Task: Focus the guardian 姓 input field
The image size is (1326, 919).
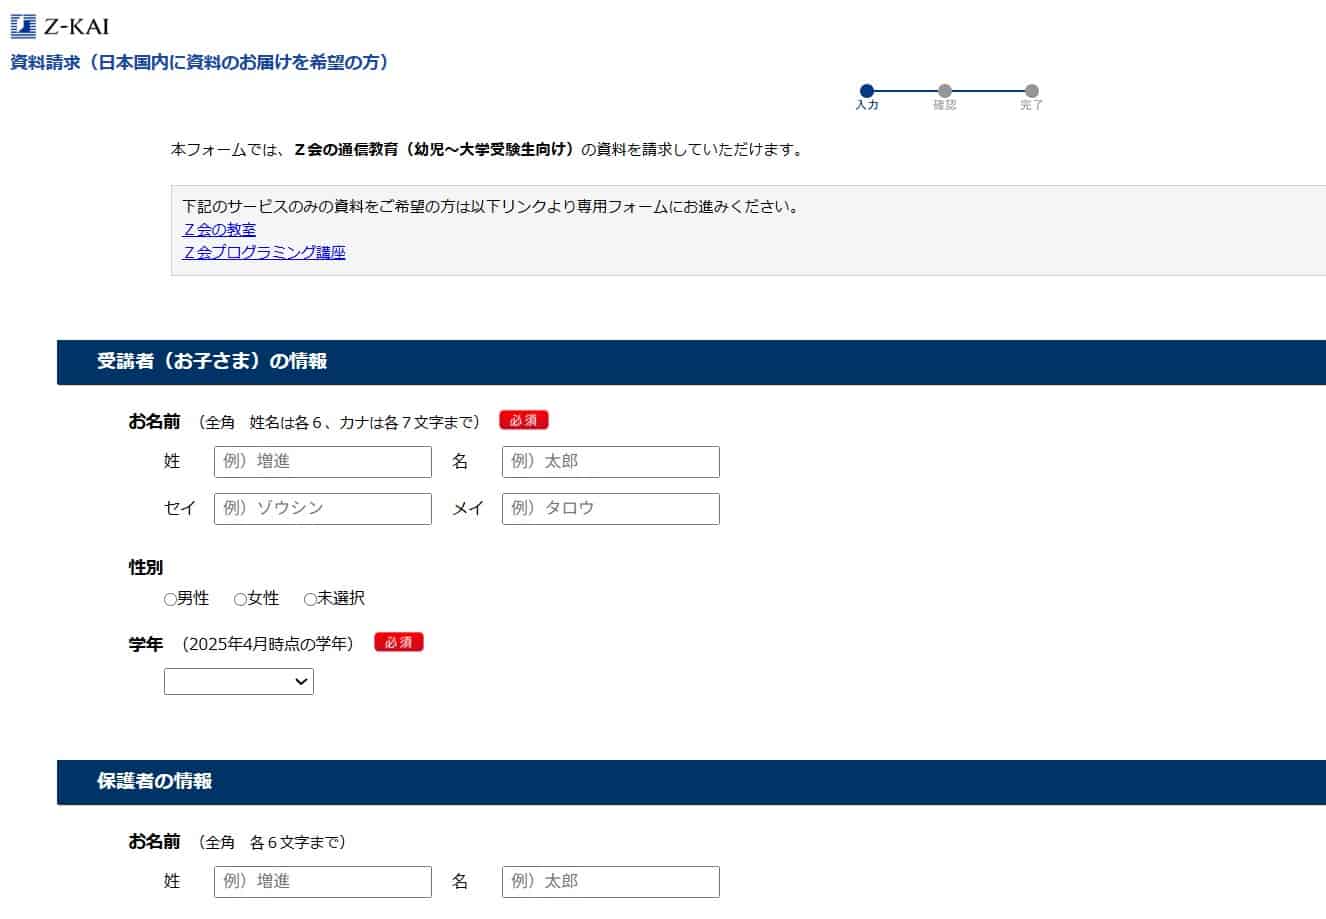Action: [x=323, y=882]
